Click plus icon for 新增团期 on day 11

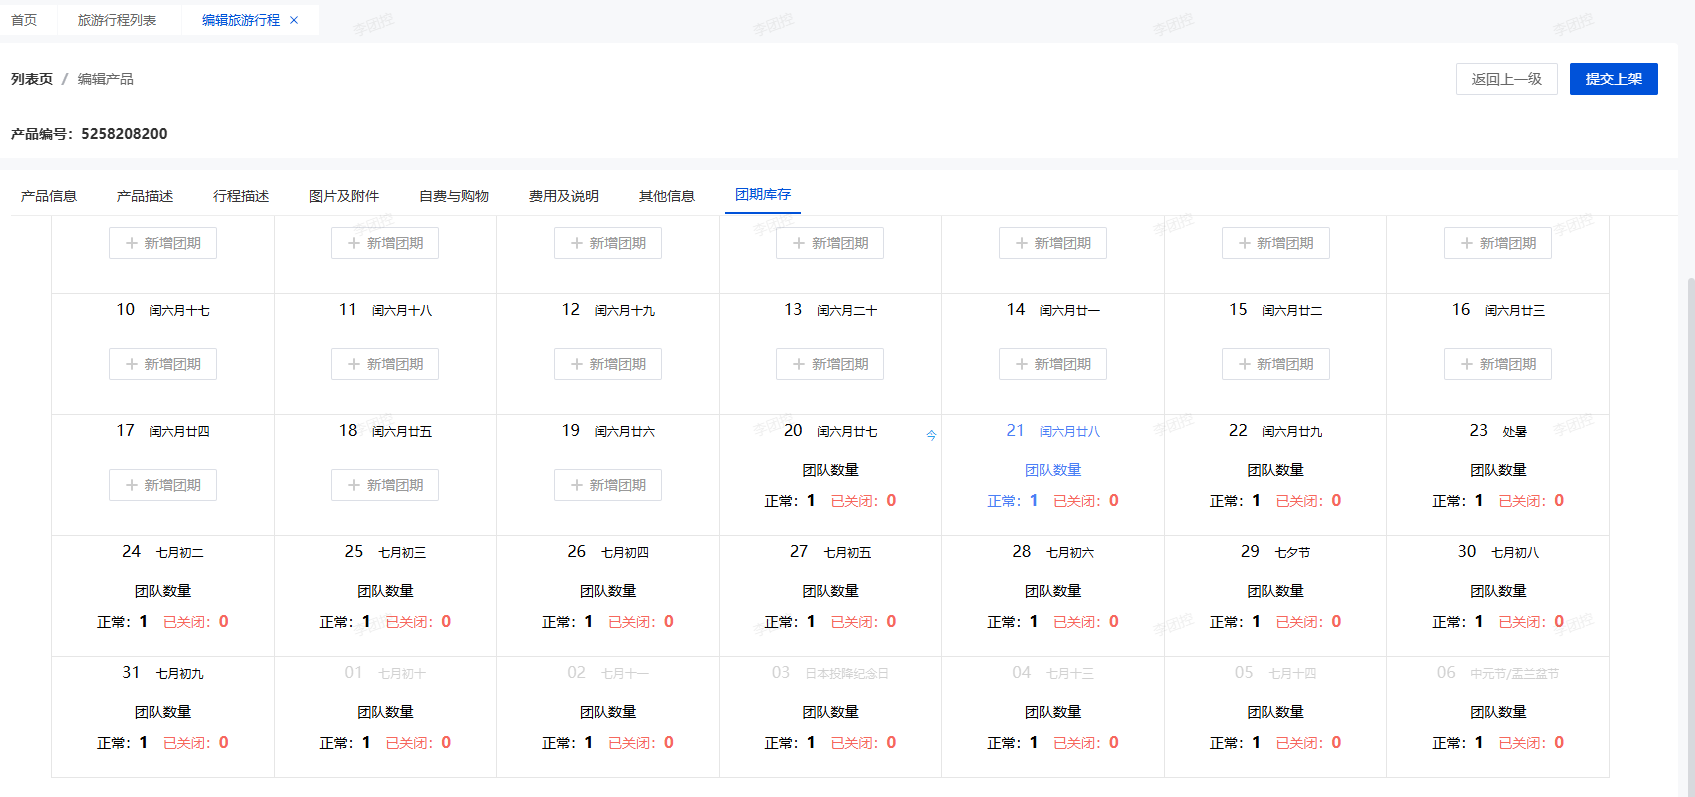354,365
